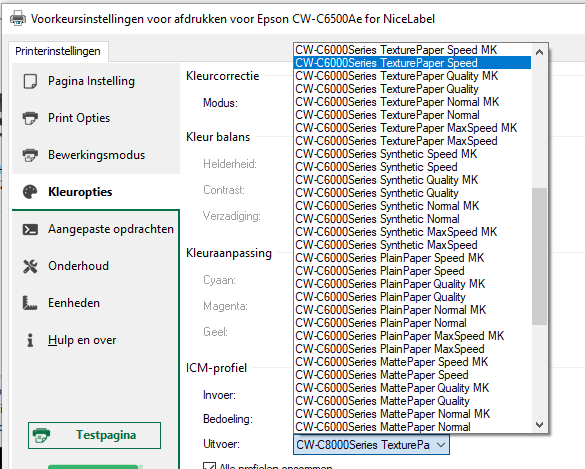
Task: Pick CW-C6000Series MattePaper Normal
Action: coord(413,427)
